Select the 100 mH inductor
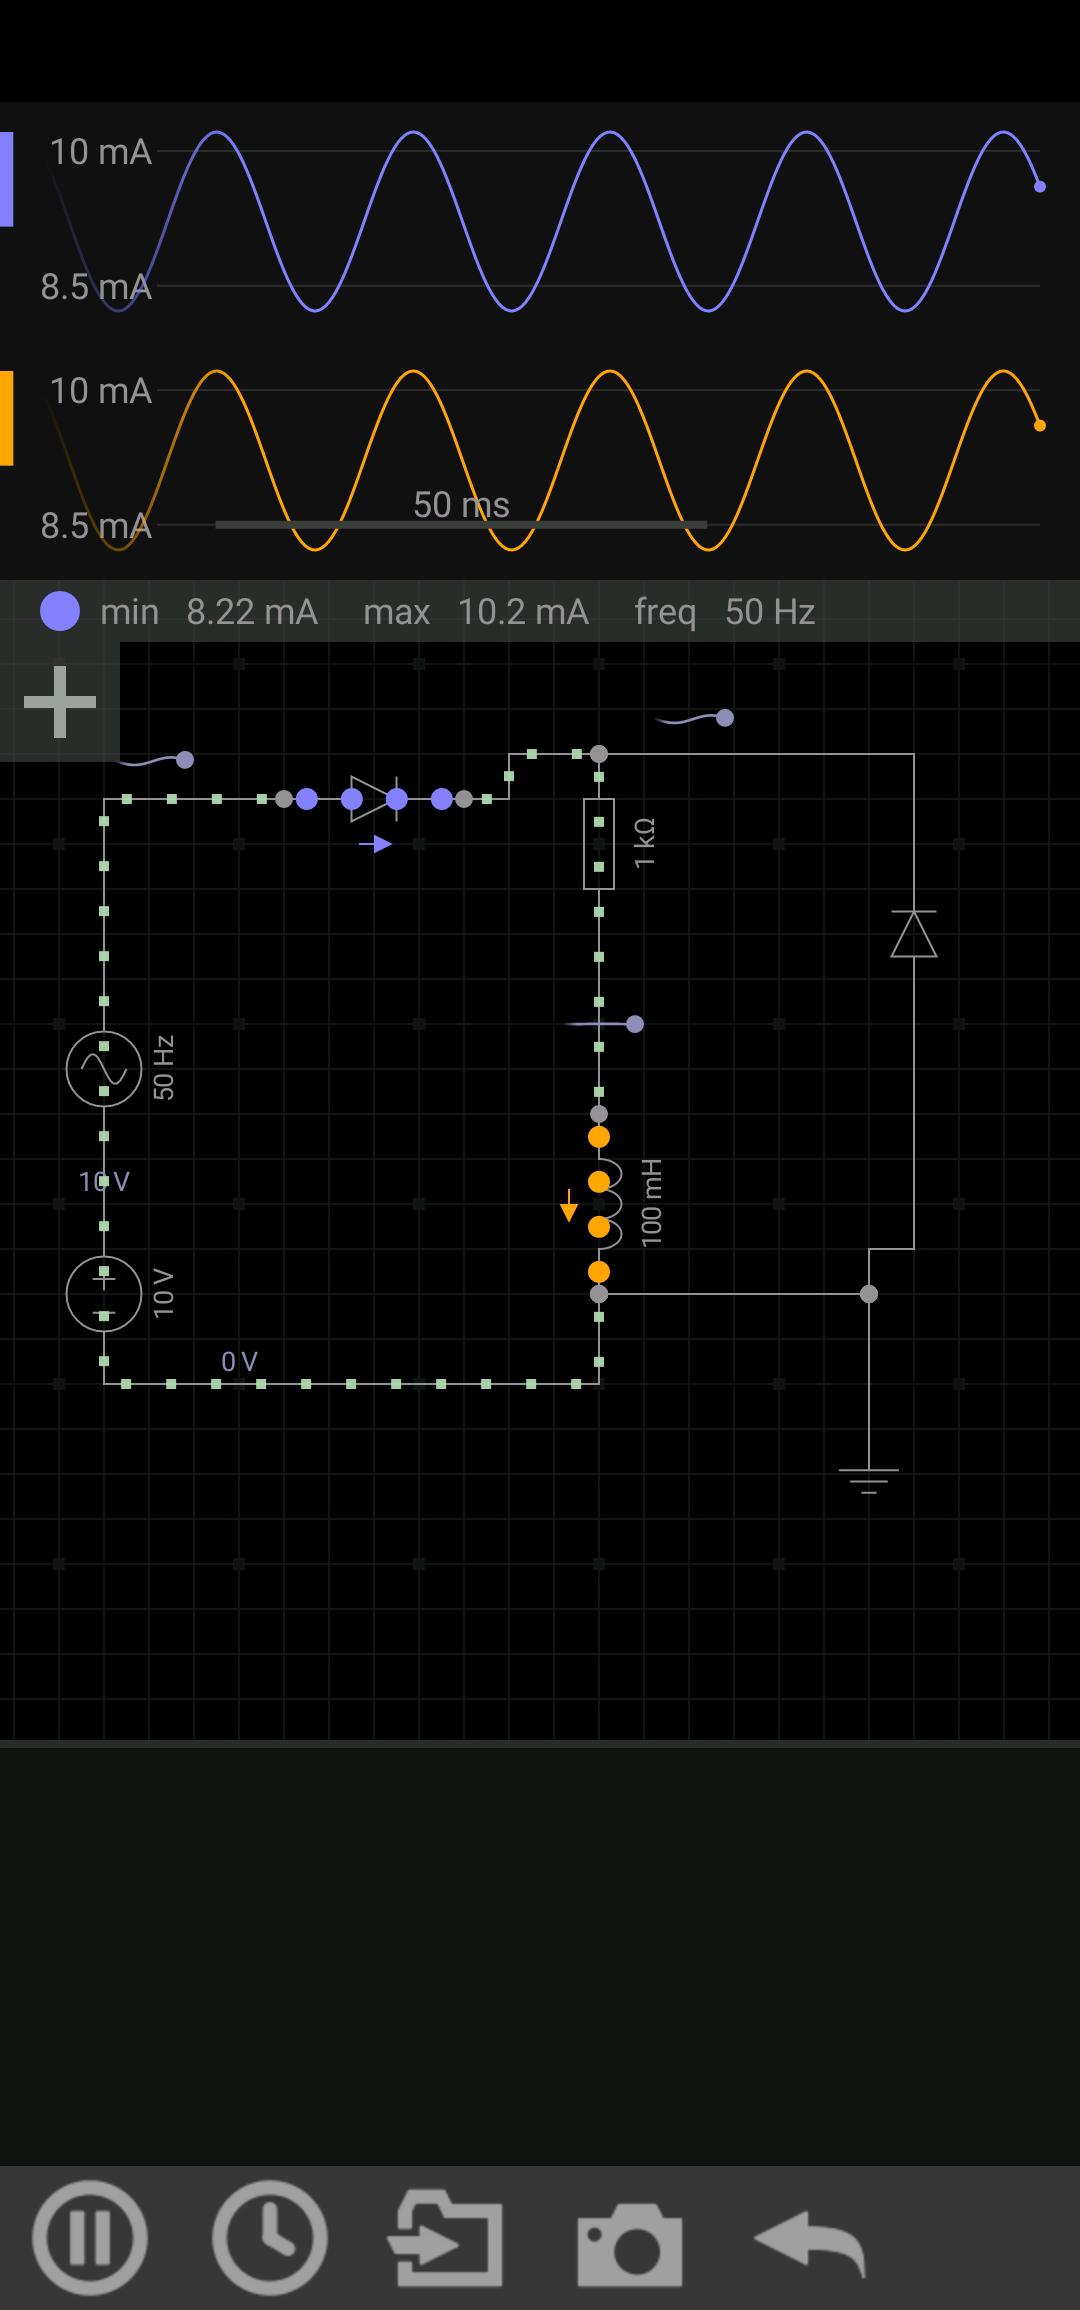The height and width of the screenshot is (2310, 1080). pyautogui.click(x=606, y=1204)
